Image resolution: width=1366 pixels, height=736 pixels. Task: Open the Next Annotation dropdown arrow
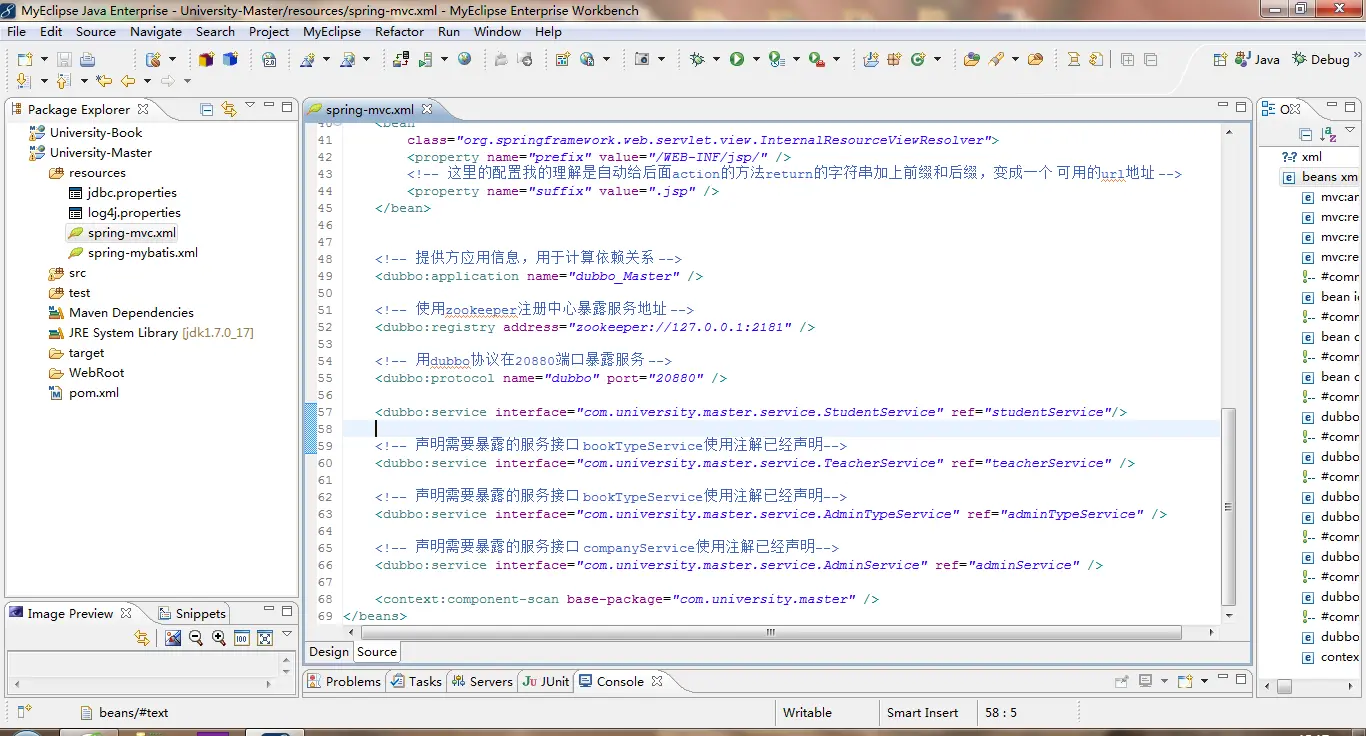pyautogui.click(x=43, y=81)
